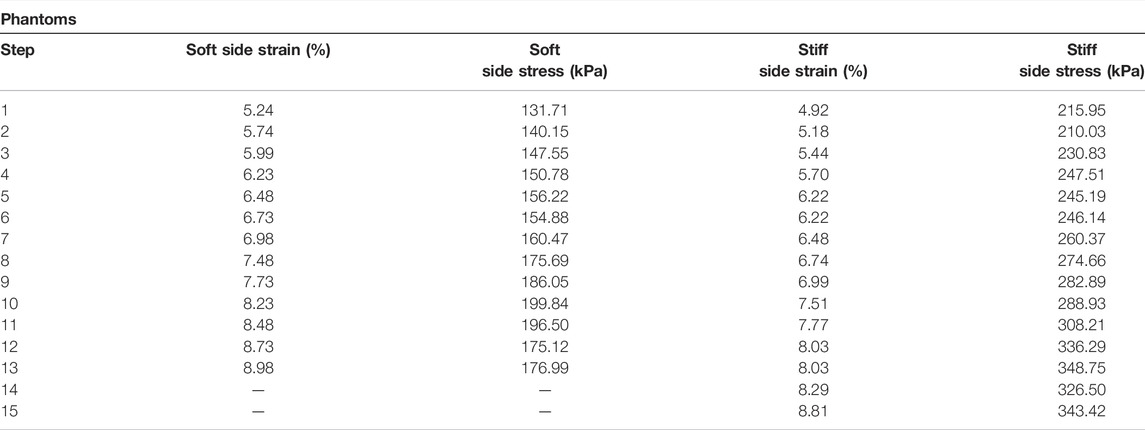Click the stiff stress value 215.95
Screen dimensions: 1145x430
(1081, 111)
